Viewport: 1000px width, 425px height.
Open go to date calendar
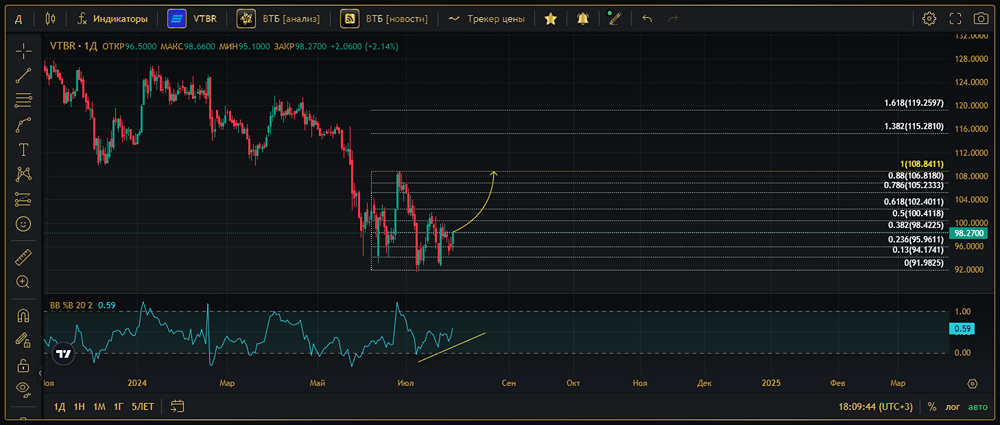tap(177, 406)
